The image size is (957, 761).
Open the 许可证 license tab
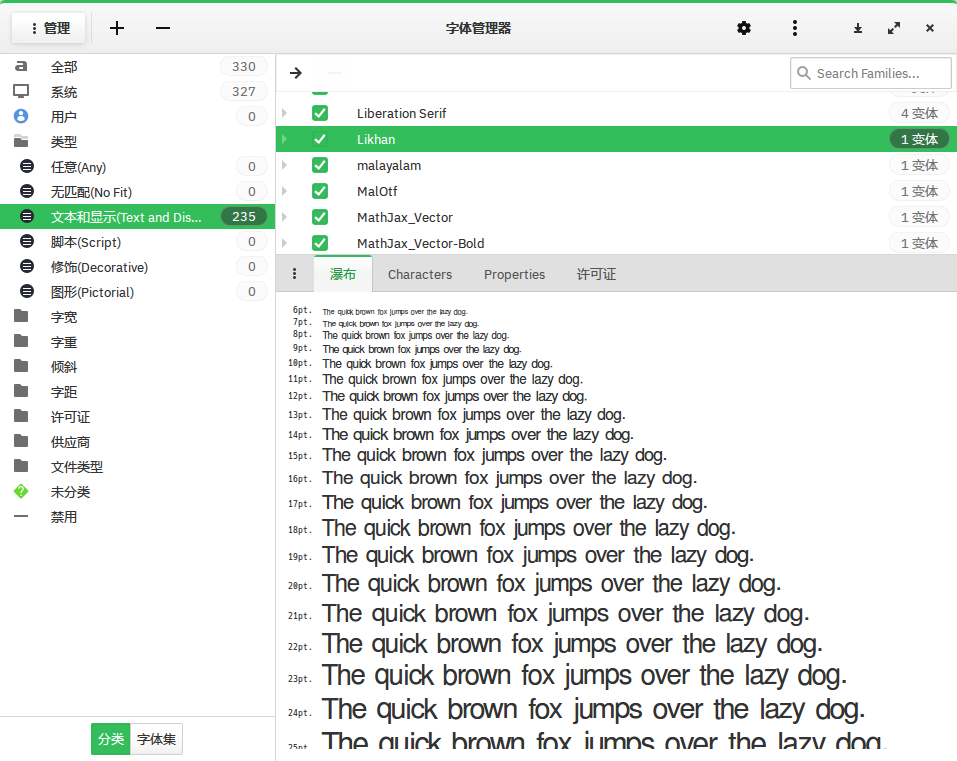[x=596, y=275]
